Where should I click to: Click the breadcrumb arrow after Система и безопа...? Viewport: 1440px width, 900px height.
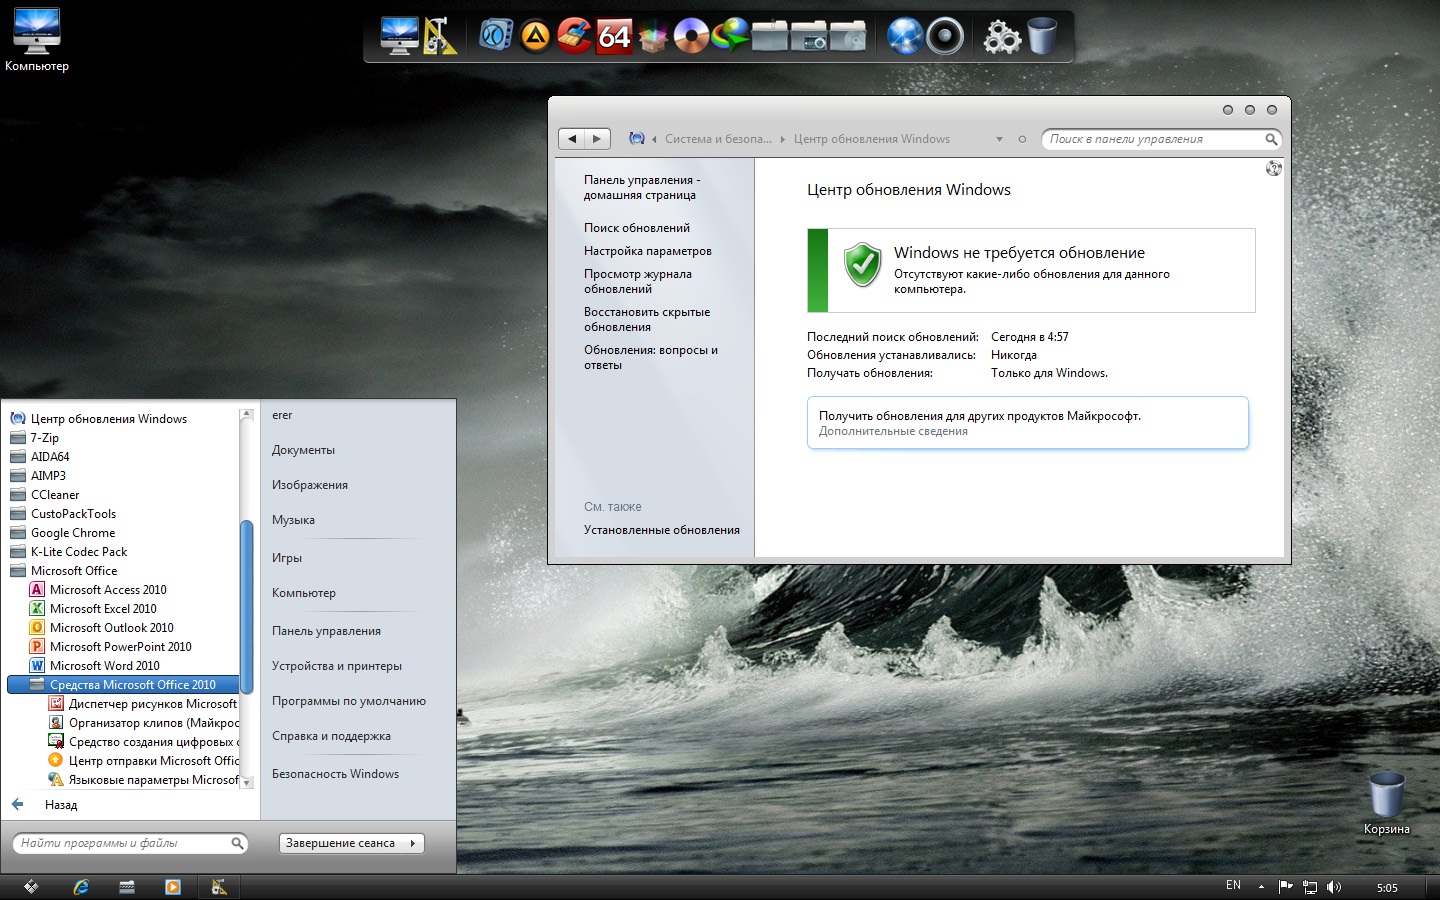click(x=783, y=139)
